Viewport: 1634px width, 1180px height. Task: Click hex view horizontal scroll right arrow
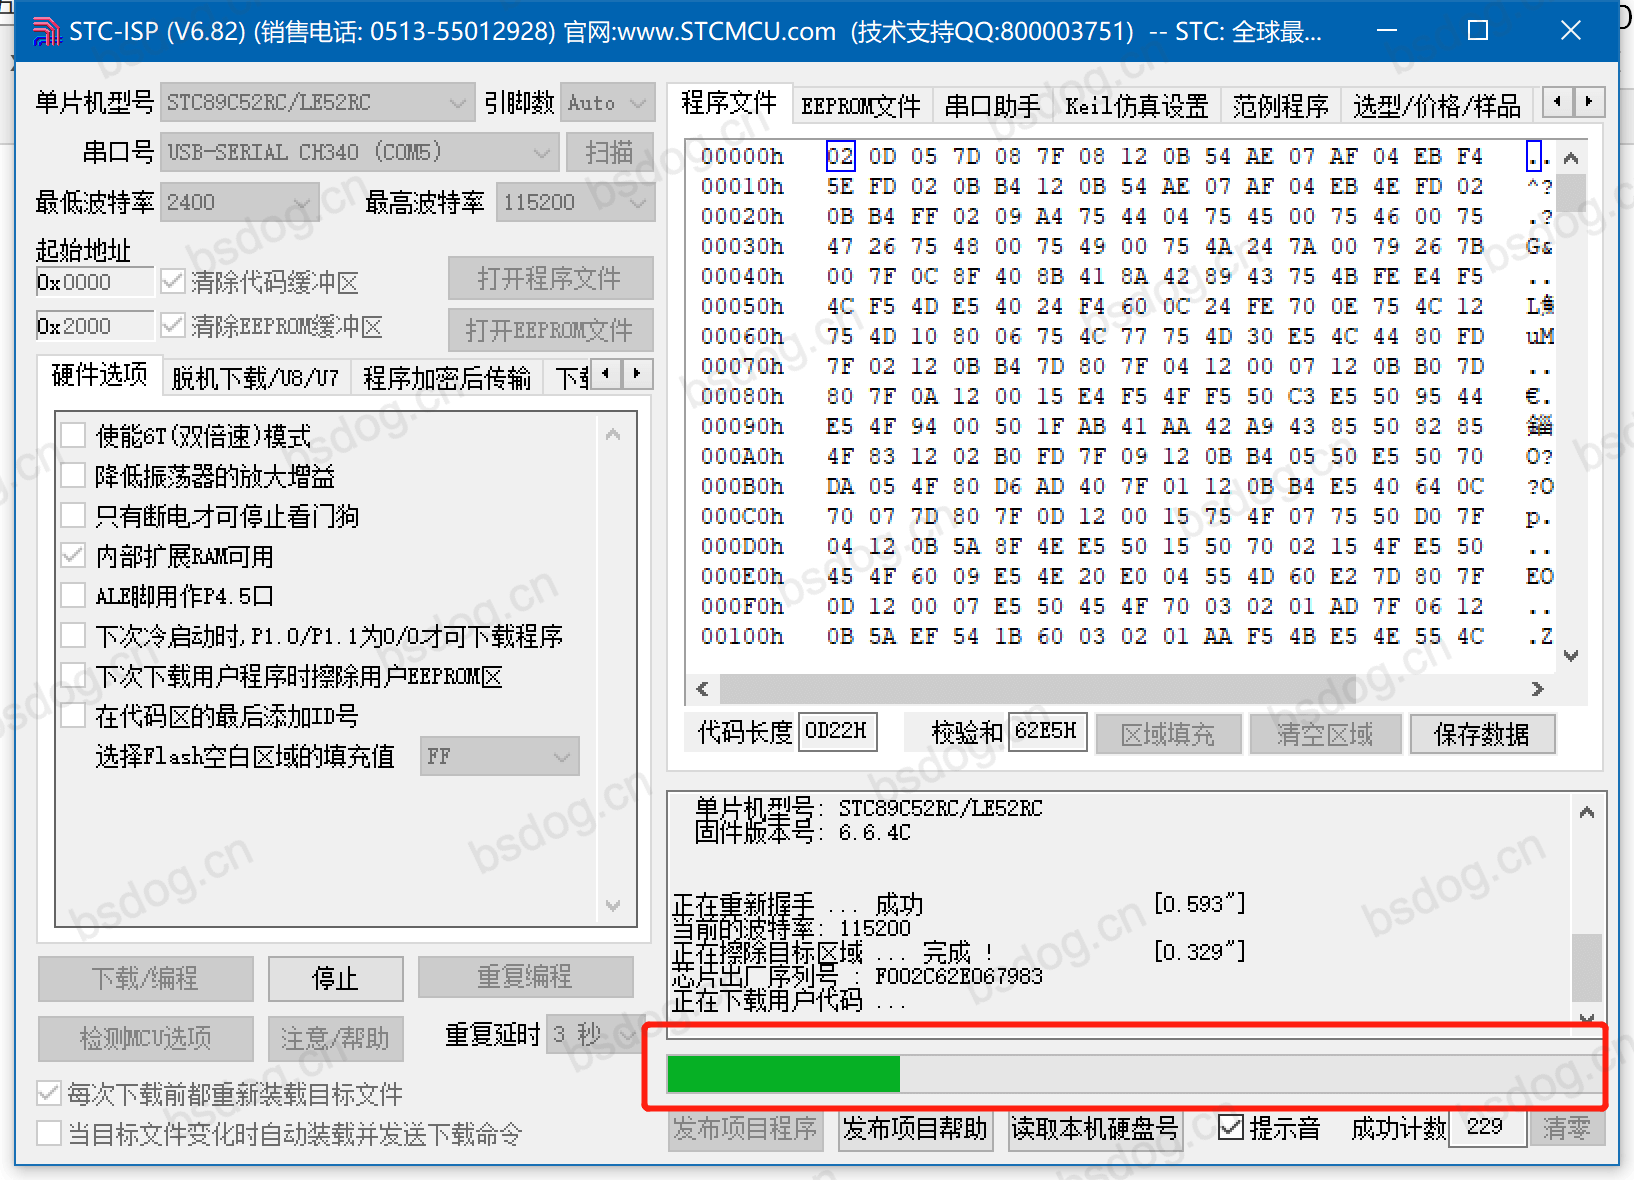[1537, 689]
